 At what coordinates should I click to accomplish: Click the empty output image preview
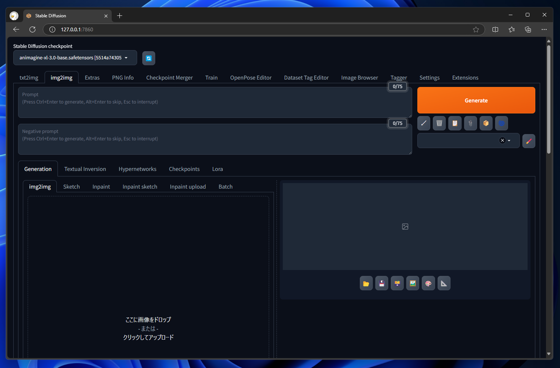click(405, 227)
